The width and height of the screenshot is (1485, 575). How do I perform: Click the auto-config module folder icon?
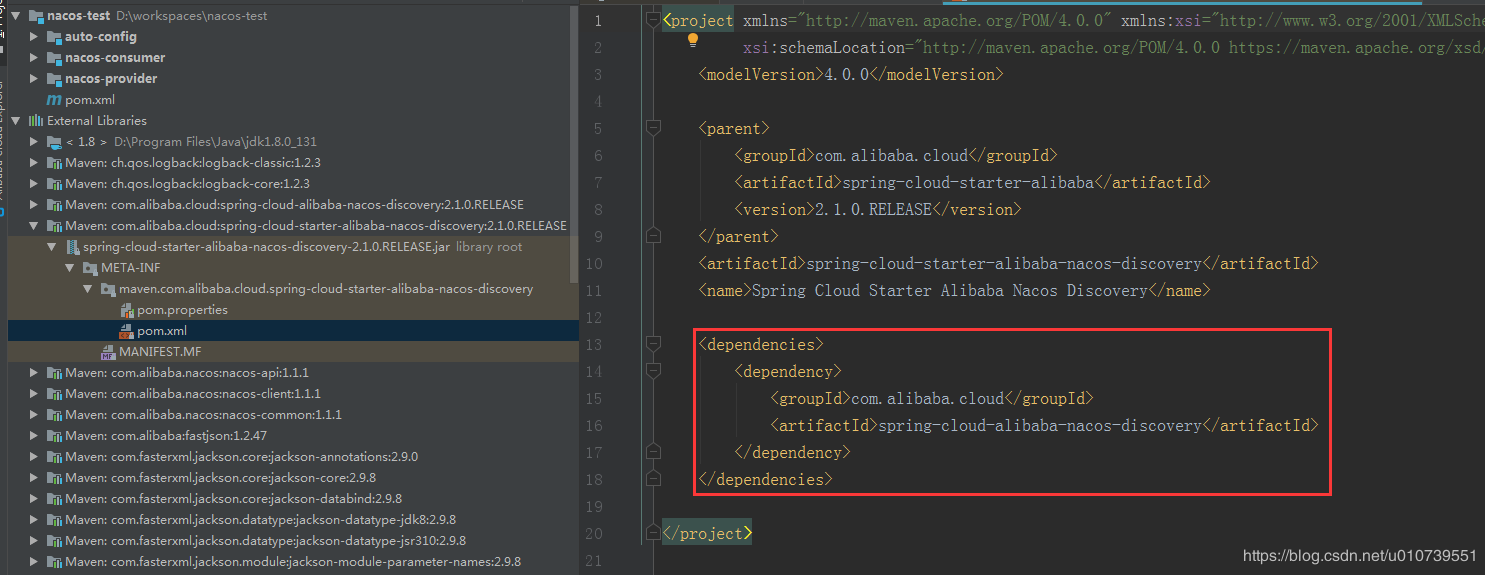coord(54,37)
